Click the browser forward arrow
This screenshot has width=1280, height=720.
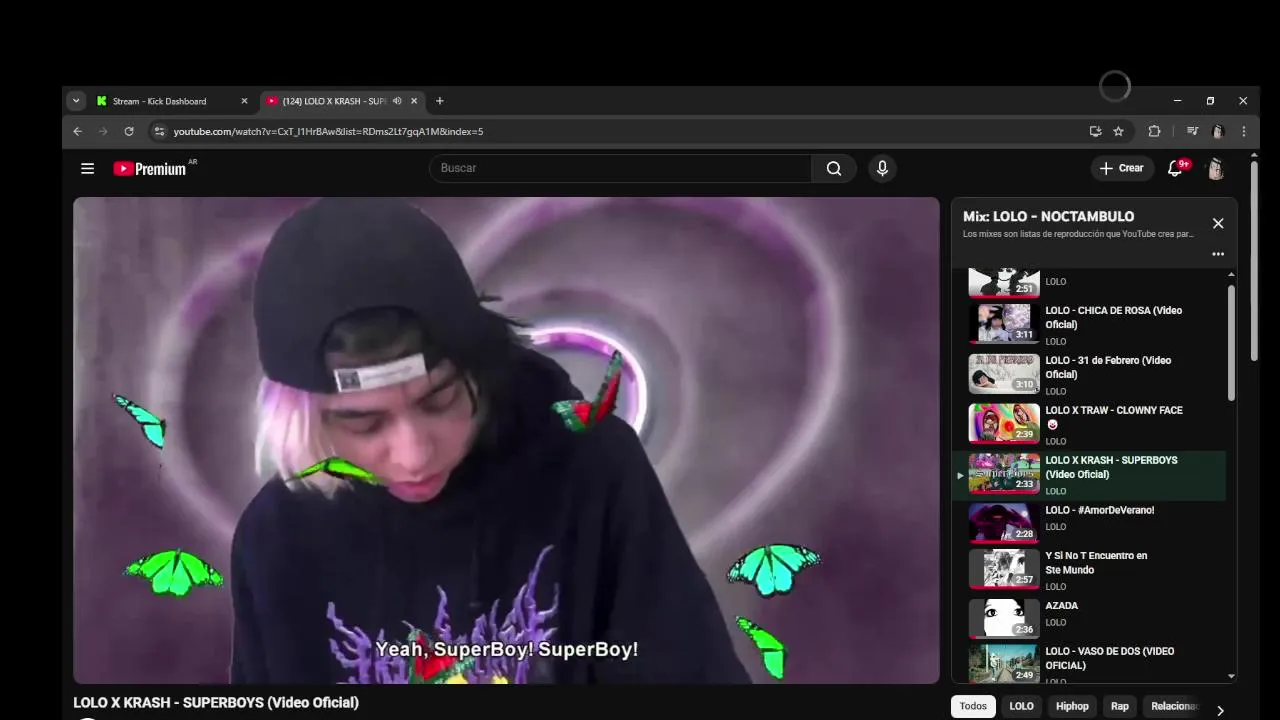tap(102, 131)
